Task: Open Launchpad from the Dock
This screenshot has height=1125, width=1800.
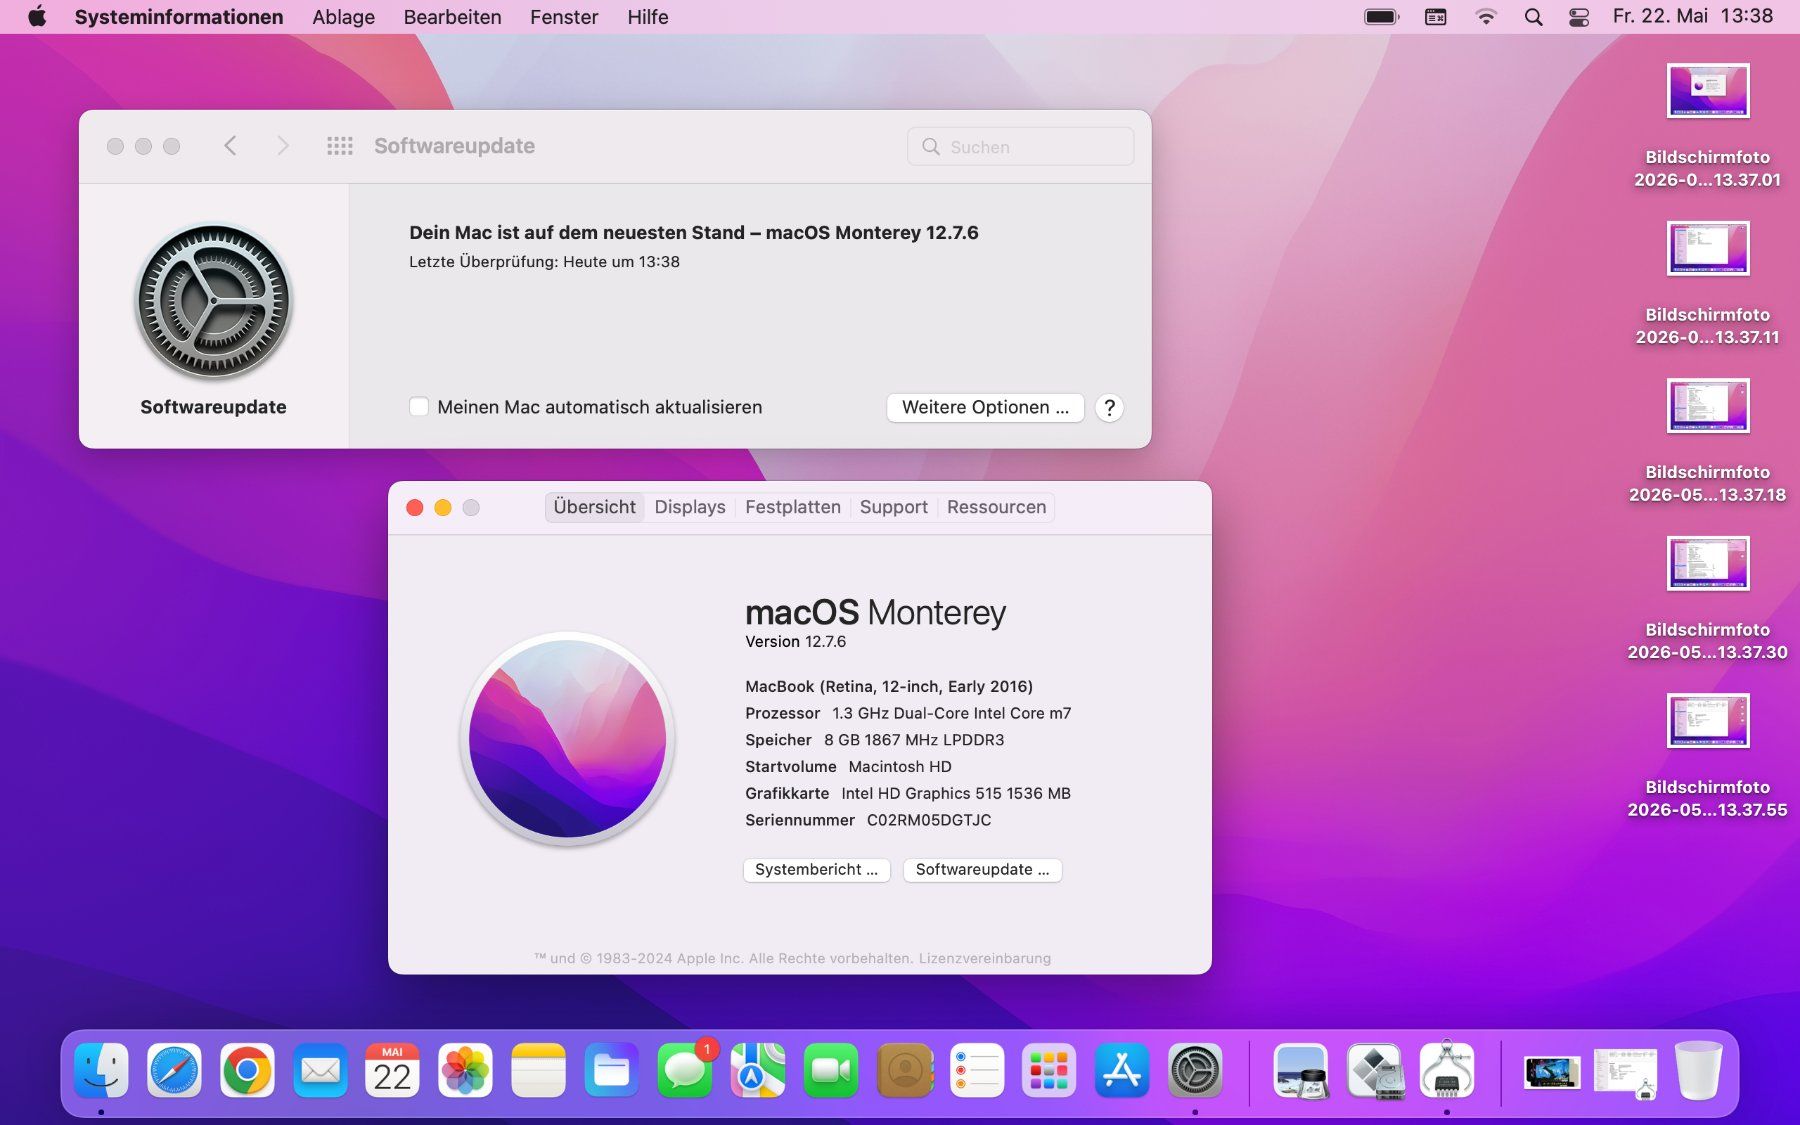Action: (x=1049, y=1070)
